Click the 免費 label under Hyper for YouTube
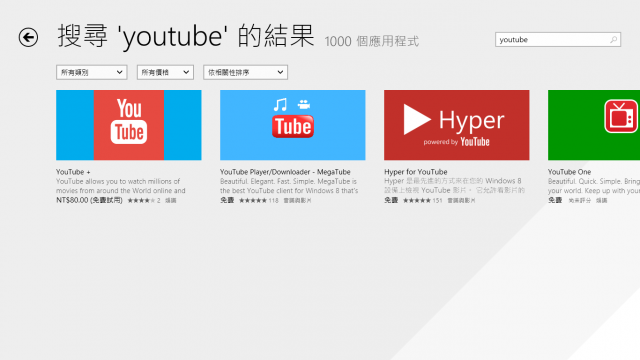 pos(391,200)
